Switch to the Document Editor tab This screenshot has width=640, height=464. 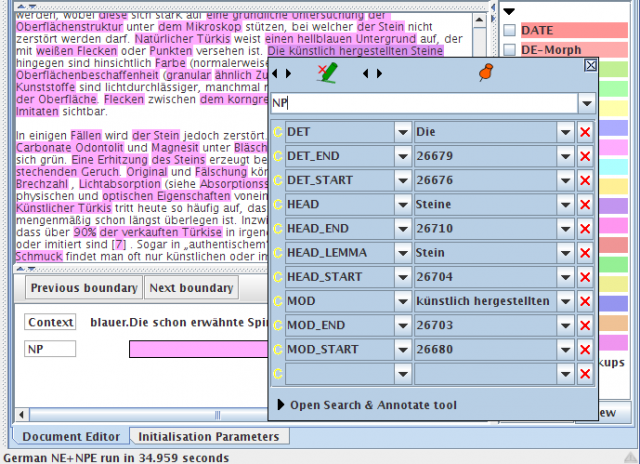click(x=70, y=437)
